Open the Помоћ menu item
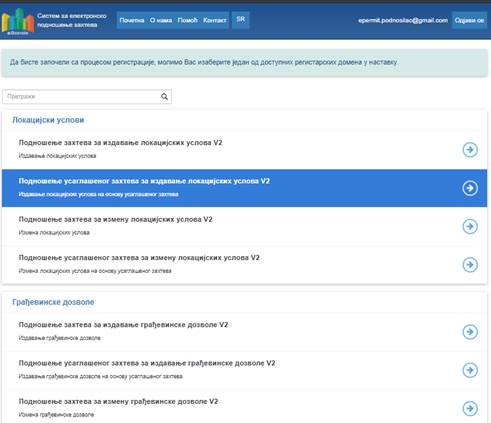 pos(187,20)
